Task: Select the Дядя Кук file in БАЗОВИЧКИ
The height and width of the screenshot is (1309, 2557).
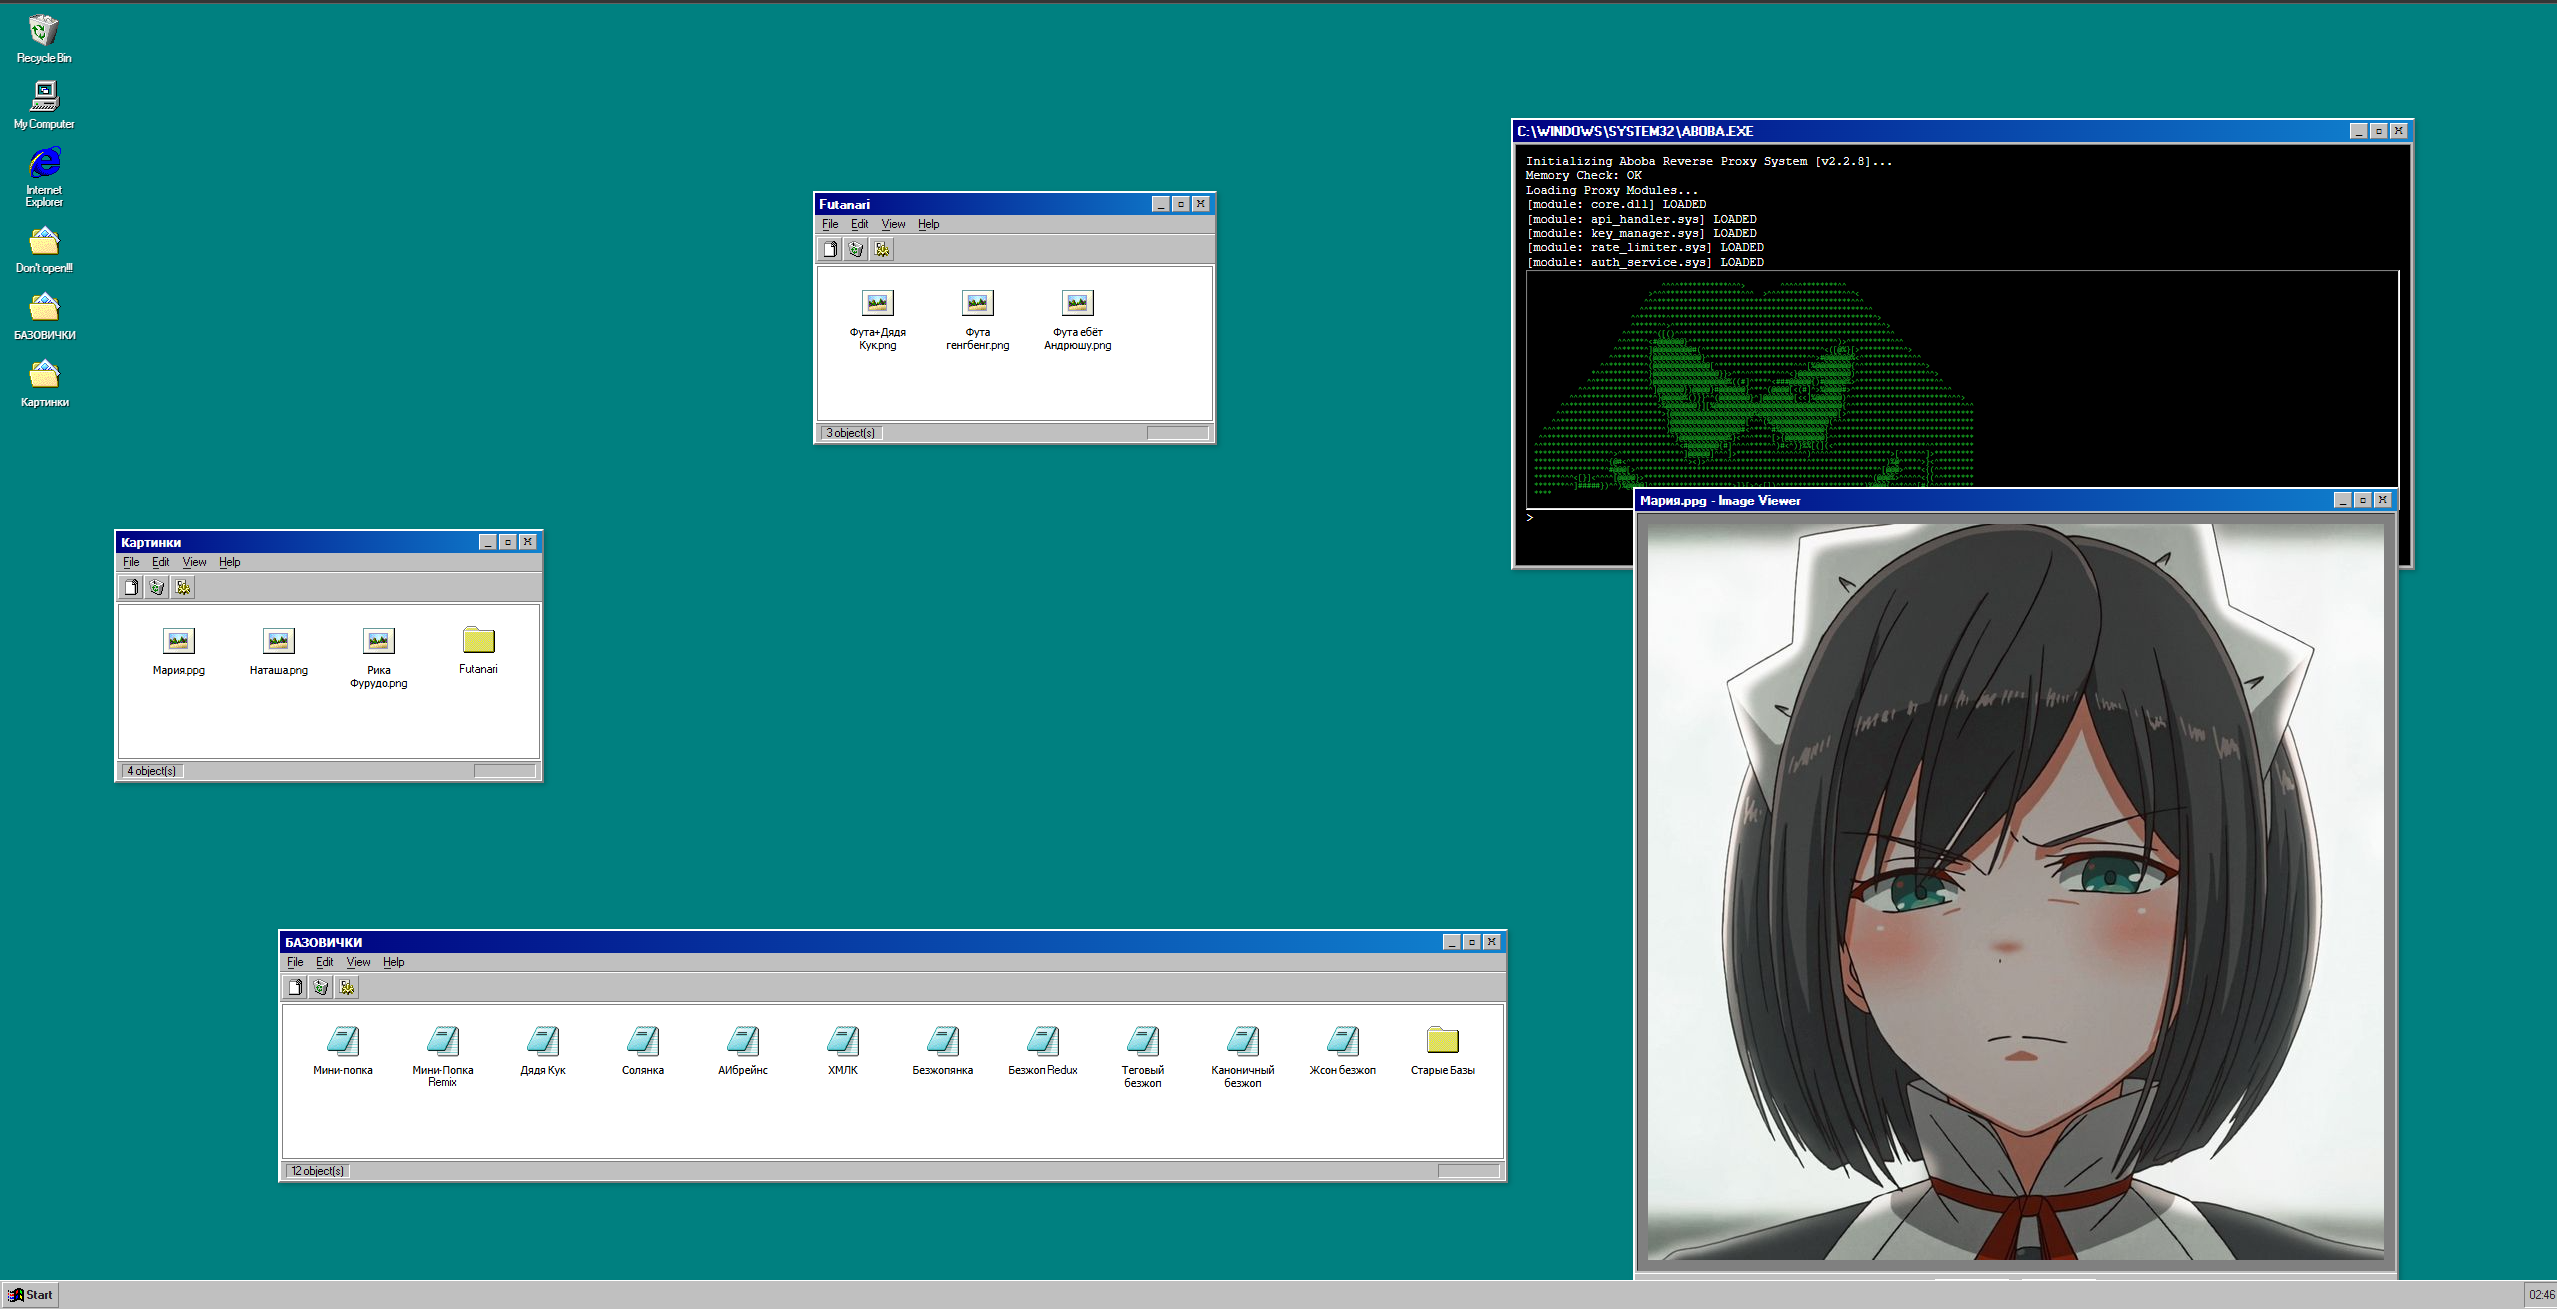Action: (543, 1042)
